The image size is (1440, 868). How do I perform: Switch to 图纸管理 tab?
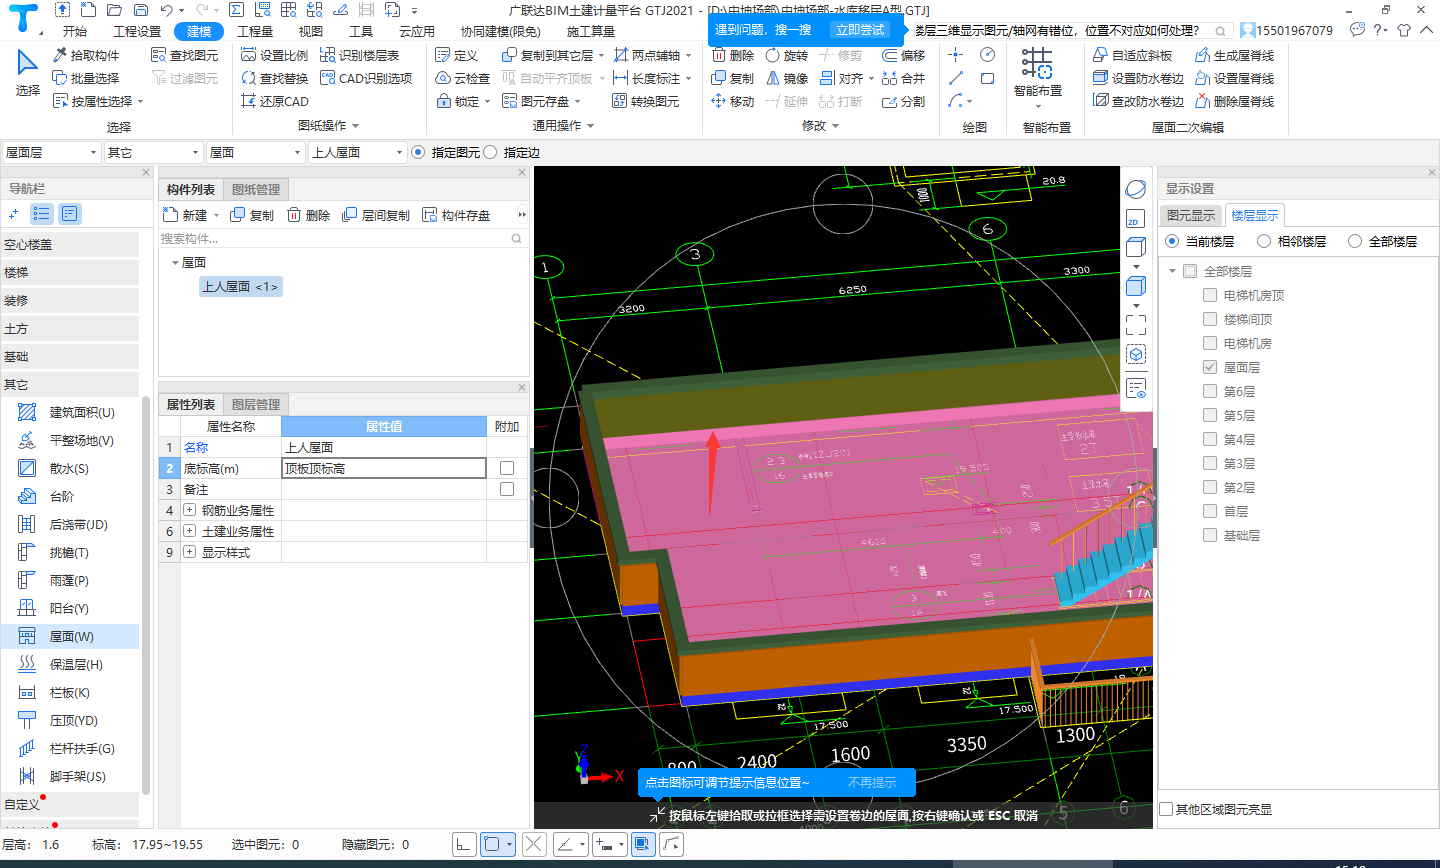click(256, 189)
